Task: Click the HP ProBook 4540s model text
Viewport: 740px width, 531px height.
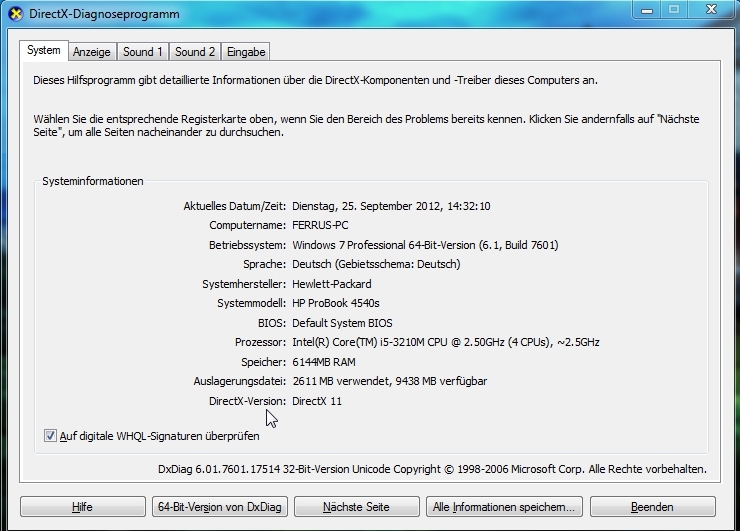Action: click(x=336, y=303)
